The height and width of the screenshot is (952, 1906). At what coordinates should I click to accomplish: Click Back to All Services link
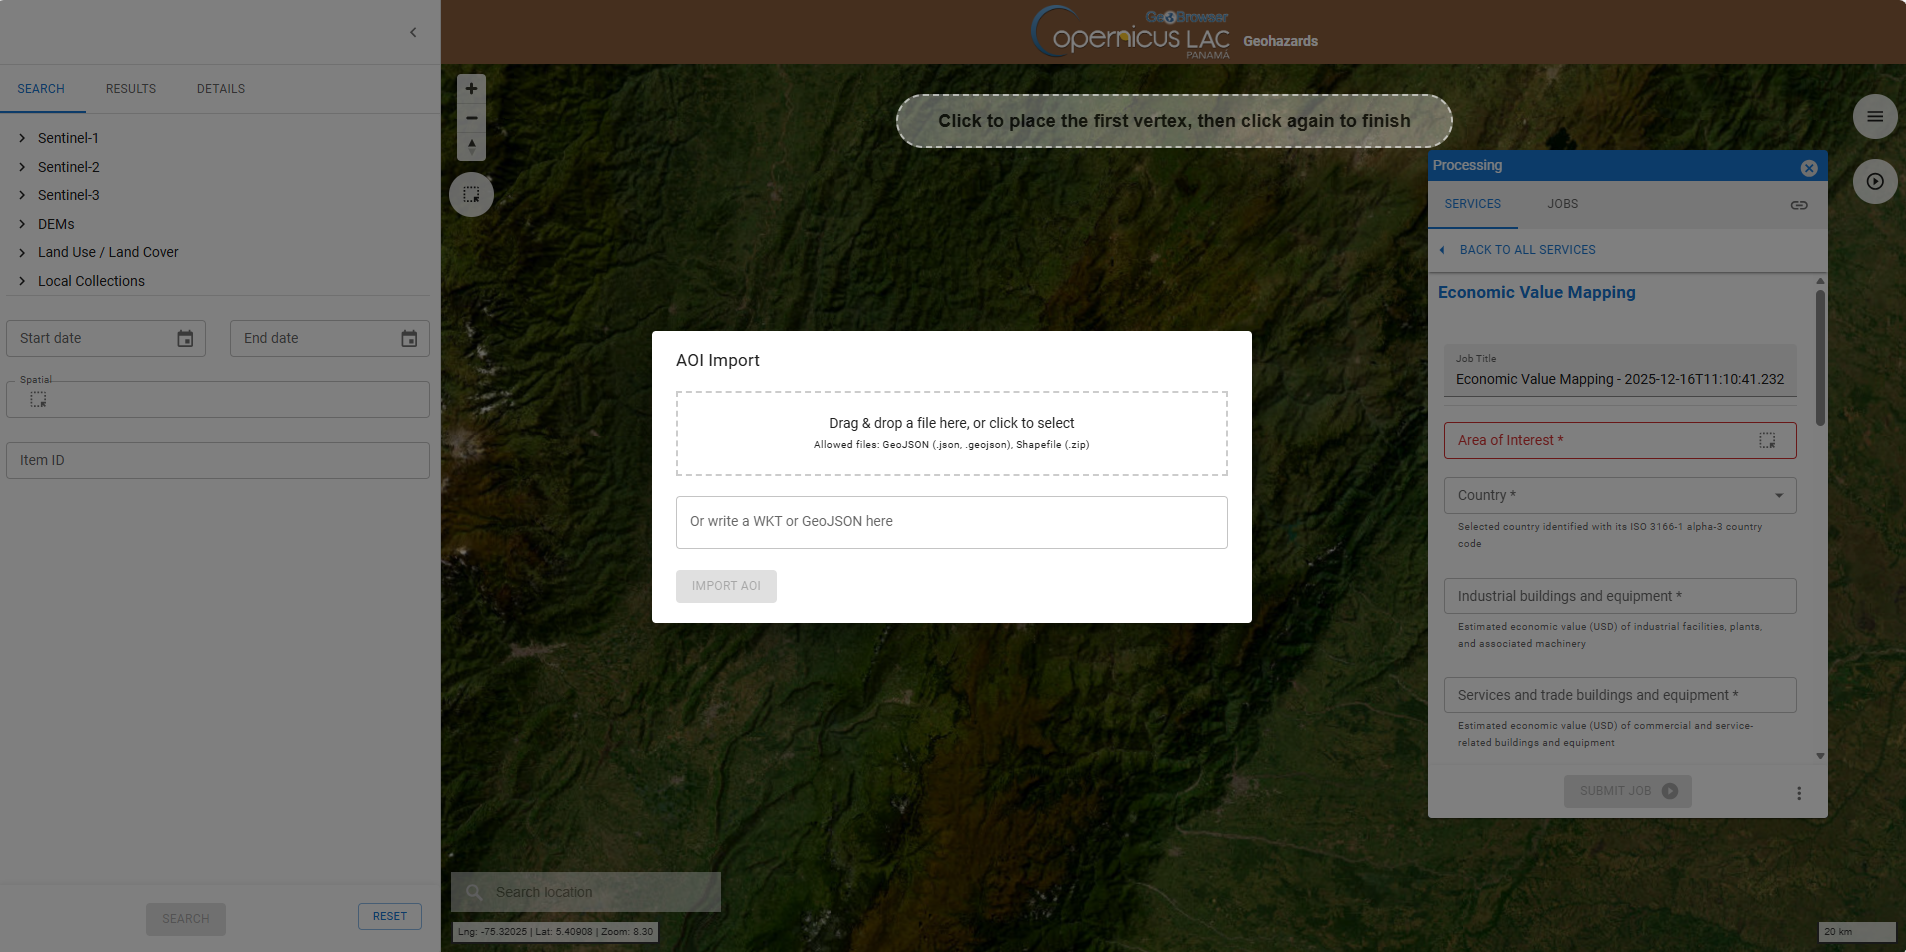click(x=1527, y=250)
